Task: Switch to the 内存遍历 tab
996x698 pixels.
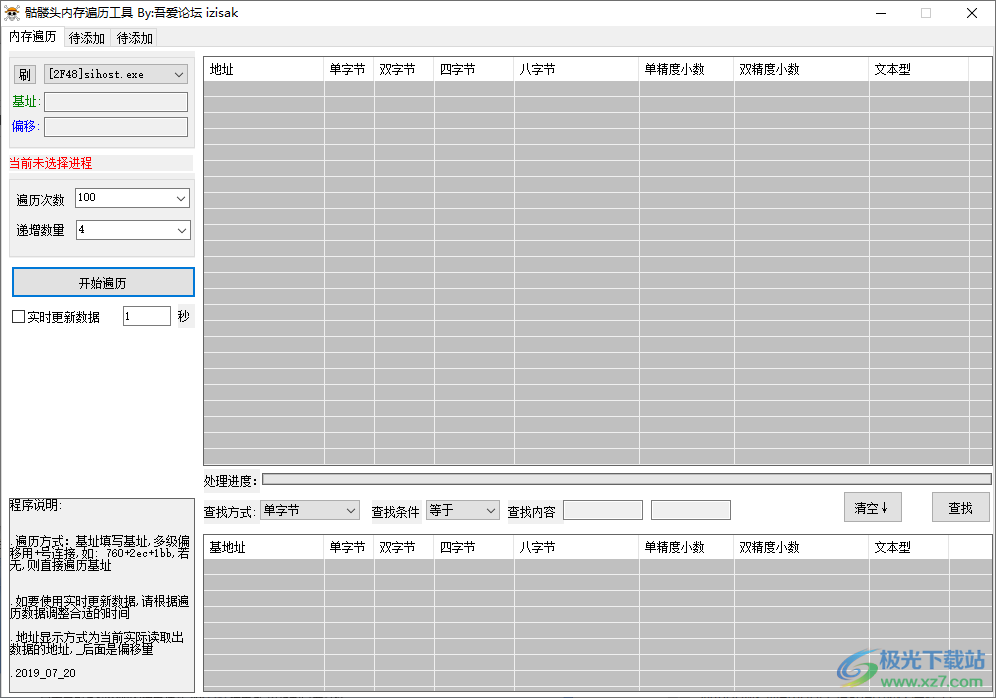Action: click(33, 37)
